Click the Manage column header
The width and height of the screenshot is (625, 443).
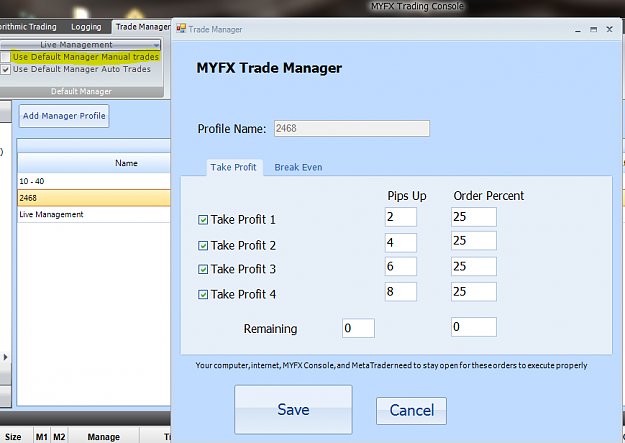click(103, 437)
